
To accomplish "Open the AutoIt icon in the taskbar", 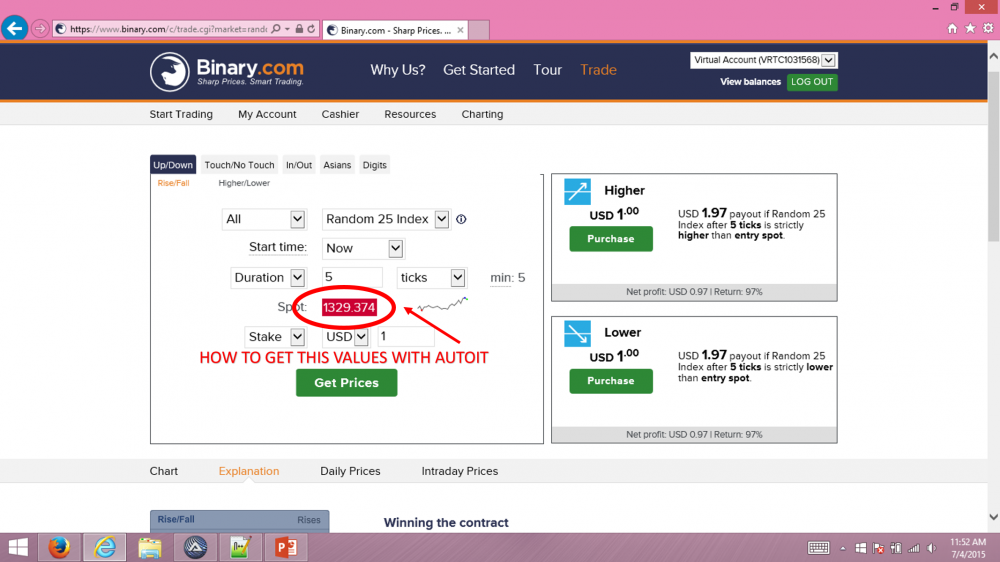I will tap(195, 547).
